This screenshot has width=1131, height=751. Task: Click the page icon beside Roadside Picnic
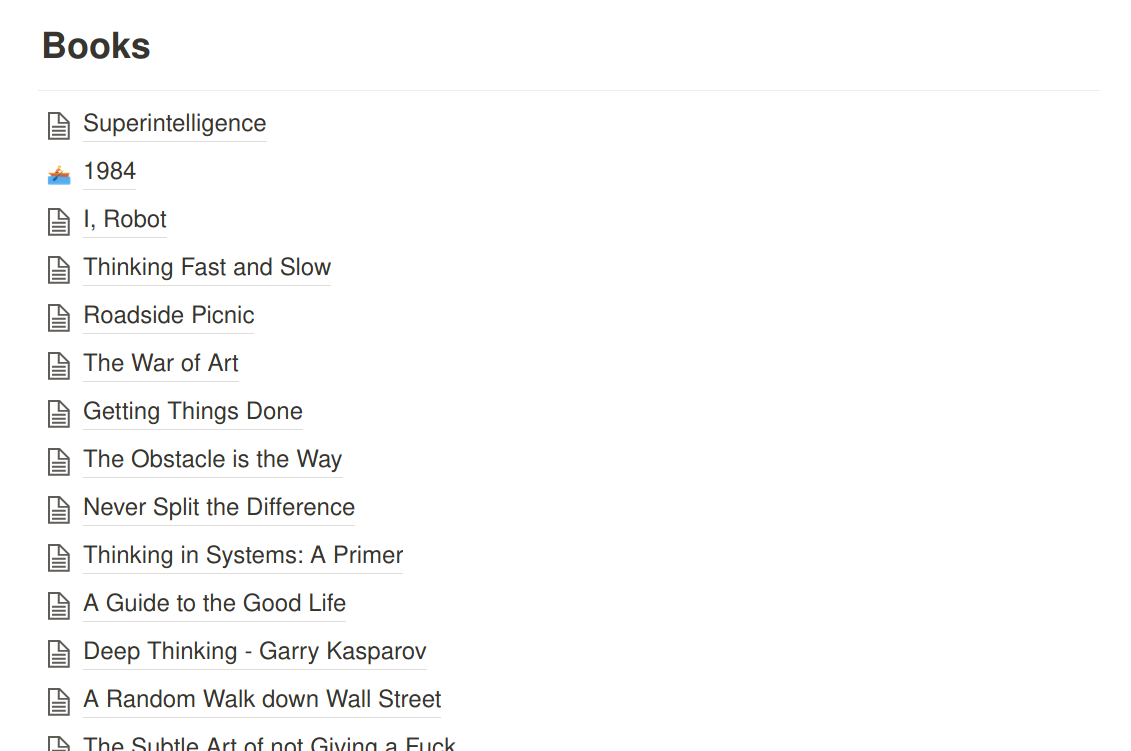[x=59, y=317]
